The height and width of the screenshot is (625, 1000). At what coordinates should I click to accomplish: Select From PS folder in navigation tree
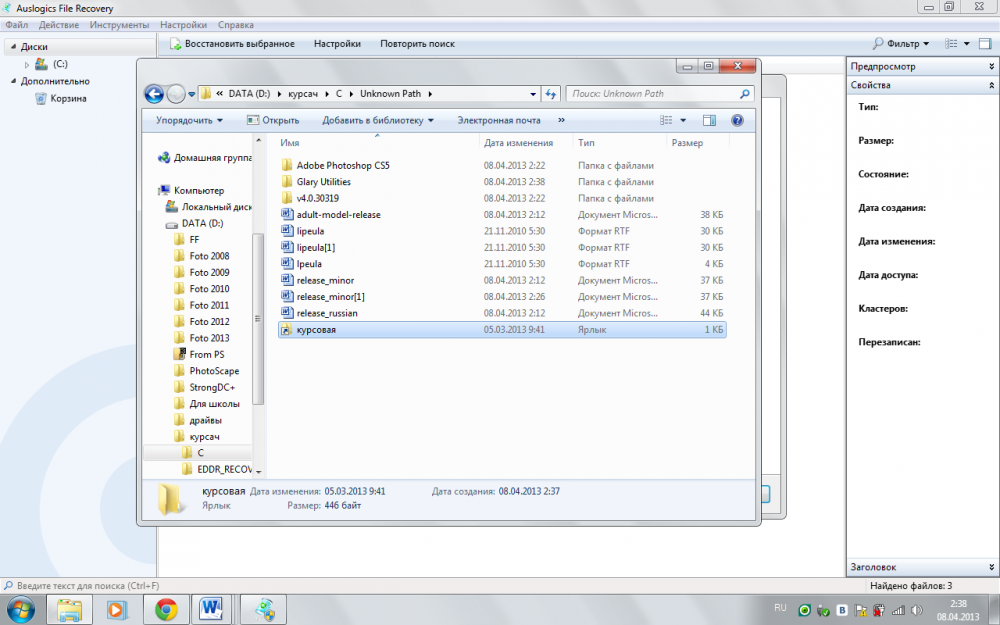207,355
